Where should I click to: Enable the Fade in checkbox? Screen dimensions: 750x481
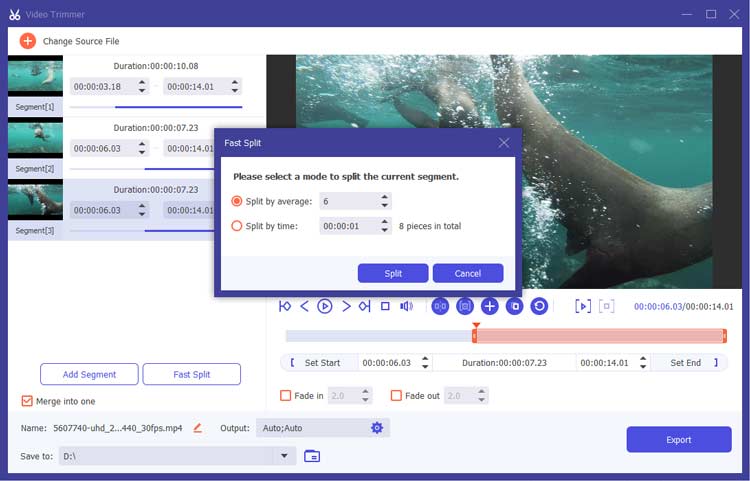coord(286,395)
